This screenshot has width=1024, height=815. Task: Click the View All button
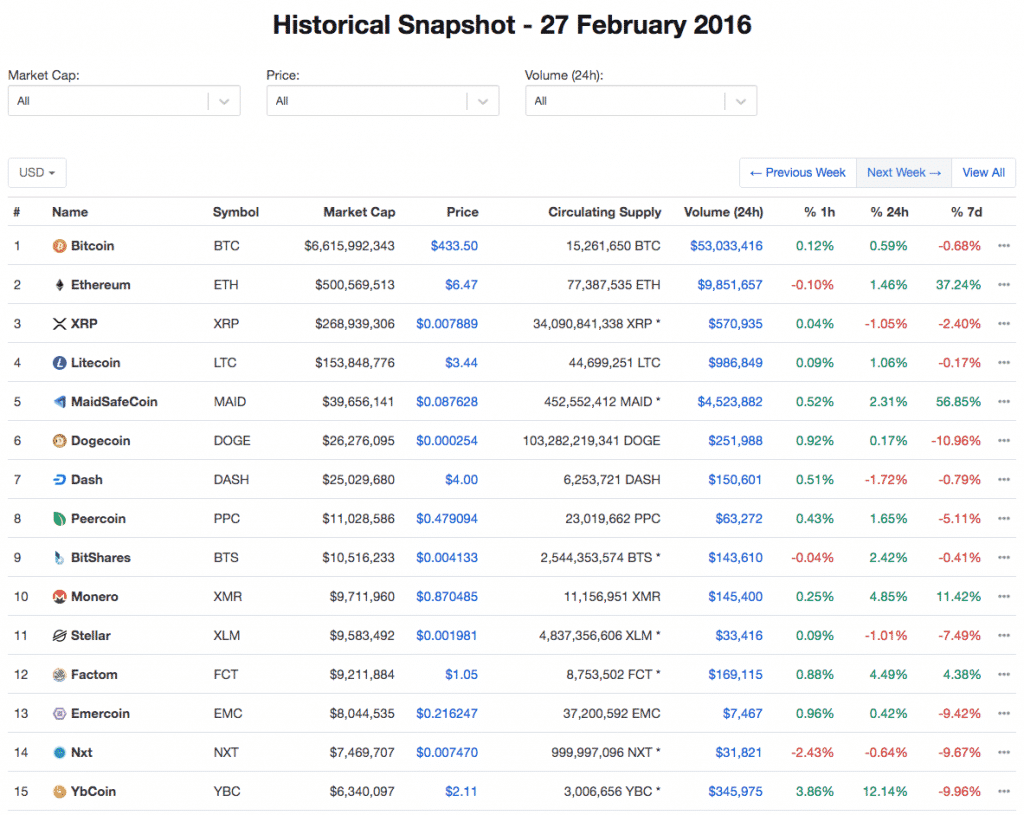(983, 173)
